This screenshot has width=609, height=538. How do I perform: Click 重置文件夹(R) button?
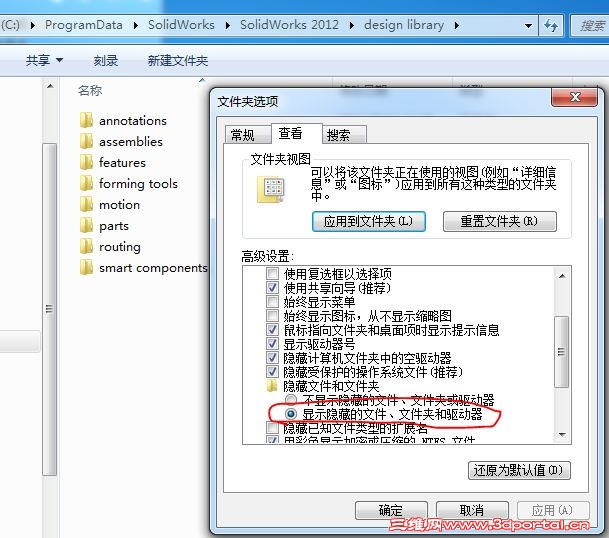pyautogui.click(x=499, y=221)
